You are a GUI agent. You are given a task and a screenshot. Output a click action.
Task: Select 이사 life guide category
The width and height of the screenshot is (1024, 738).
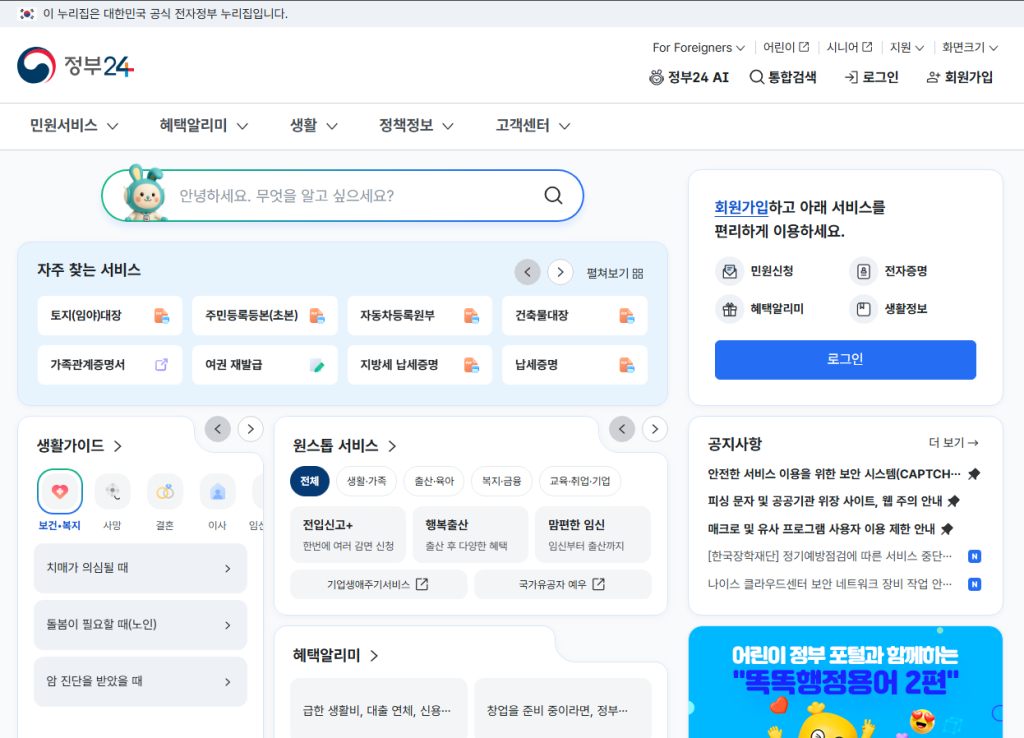[217, 502]
